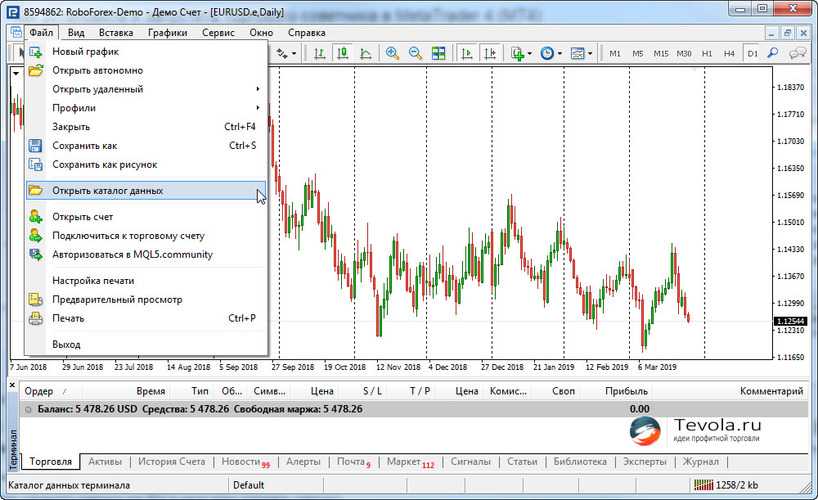Choose Открыть каталог данных menu entry
This screenshot has height=500, width=818.
pyautogui.click(x=108, y=190)
